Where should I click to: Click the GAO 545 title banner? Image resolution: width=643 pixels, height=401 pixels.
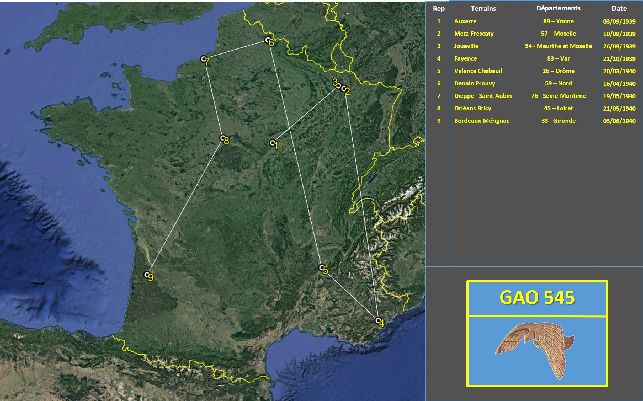click(537, 298)
